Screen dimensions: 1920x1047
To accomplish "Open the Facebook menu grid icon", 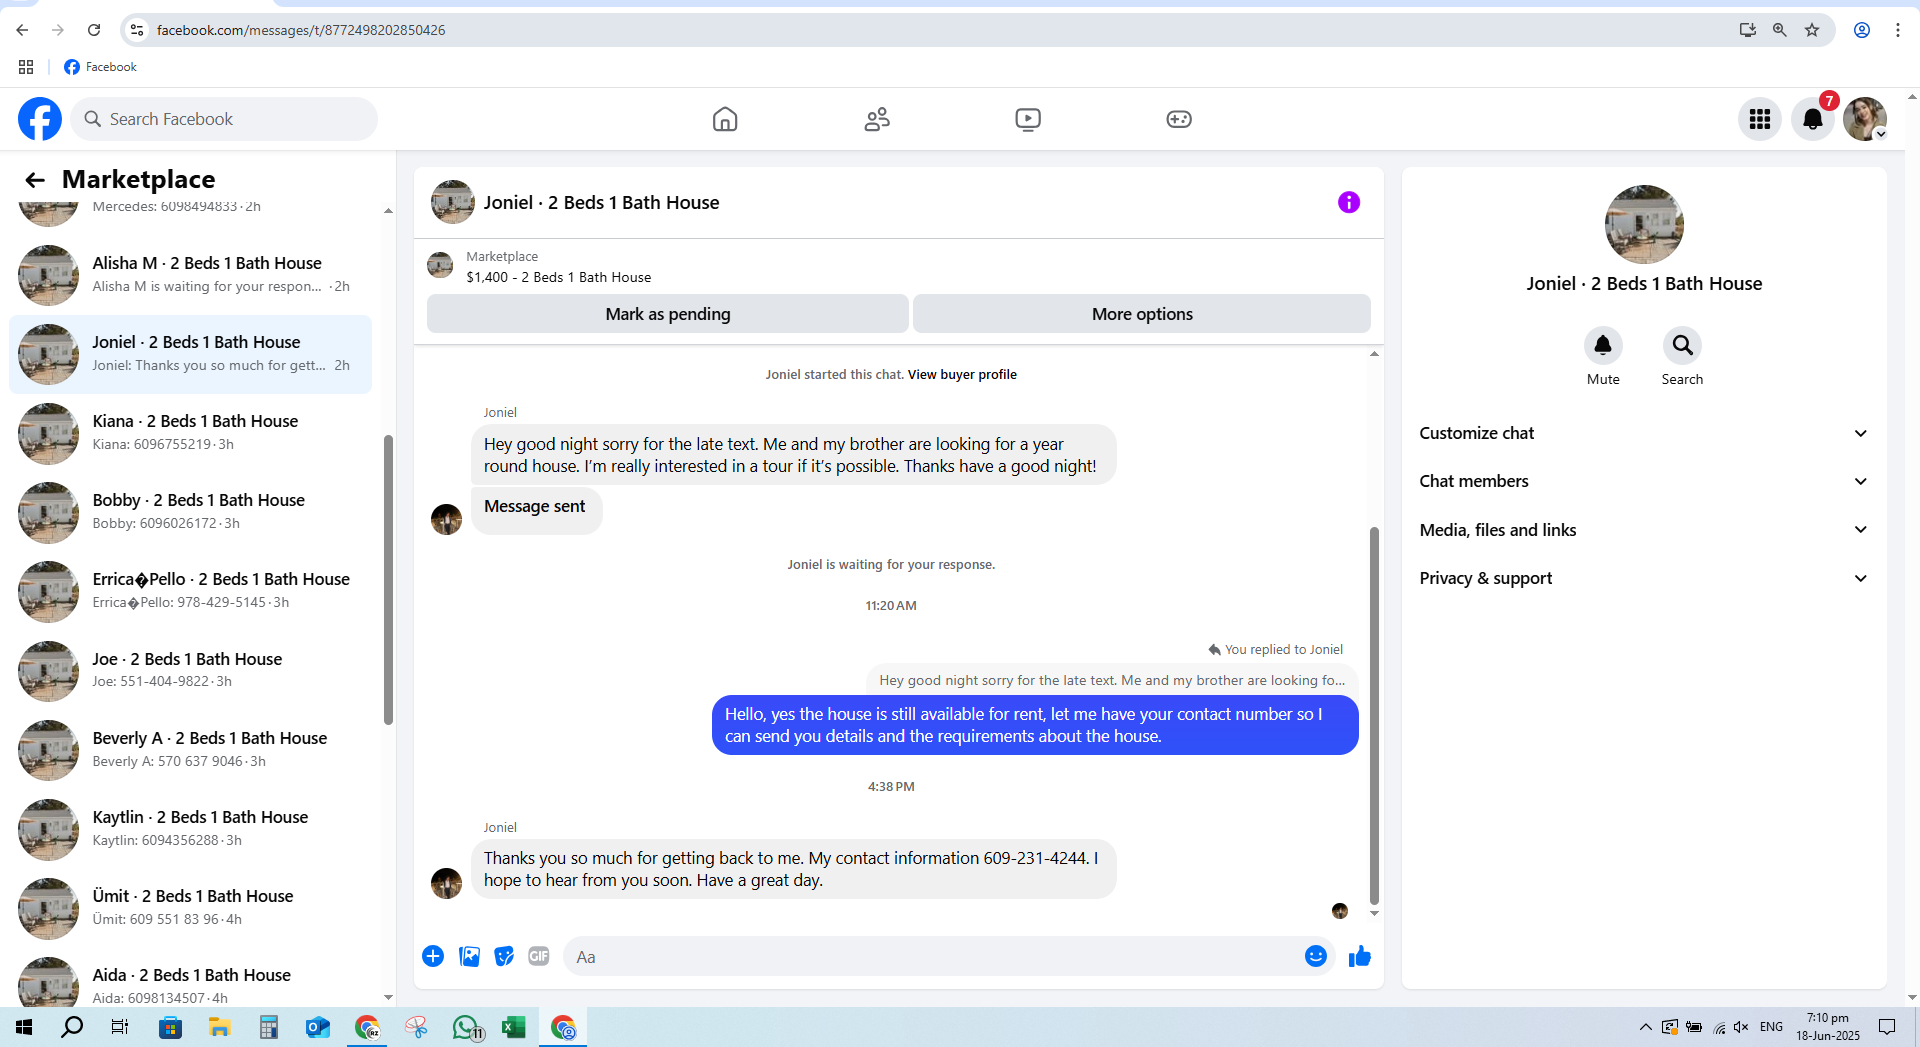I will (x=1760, y=119).
